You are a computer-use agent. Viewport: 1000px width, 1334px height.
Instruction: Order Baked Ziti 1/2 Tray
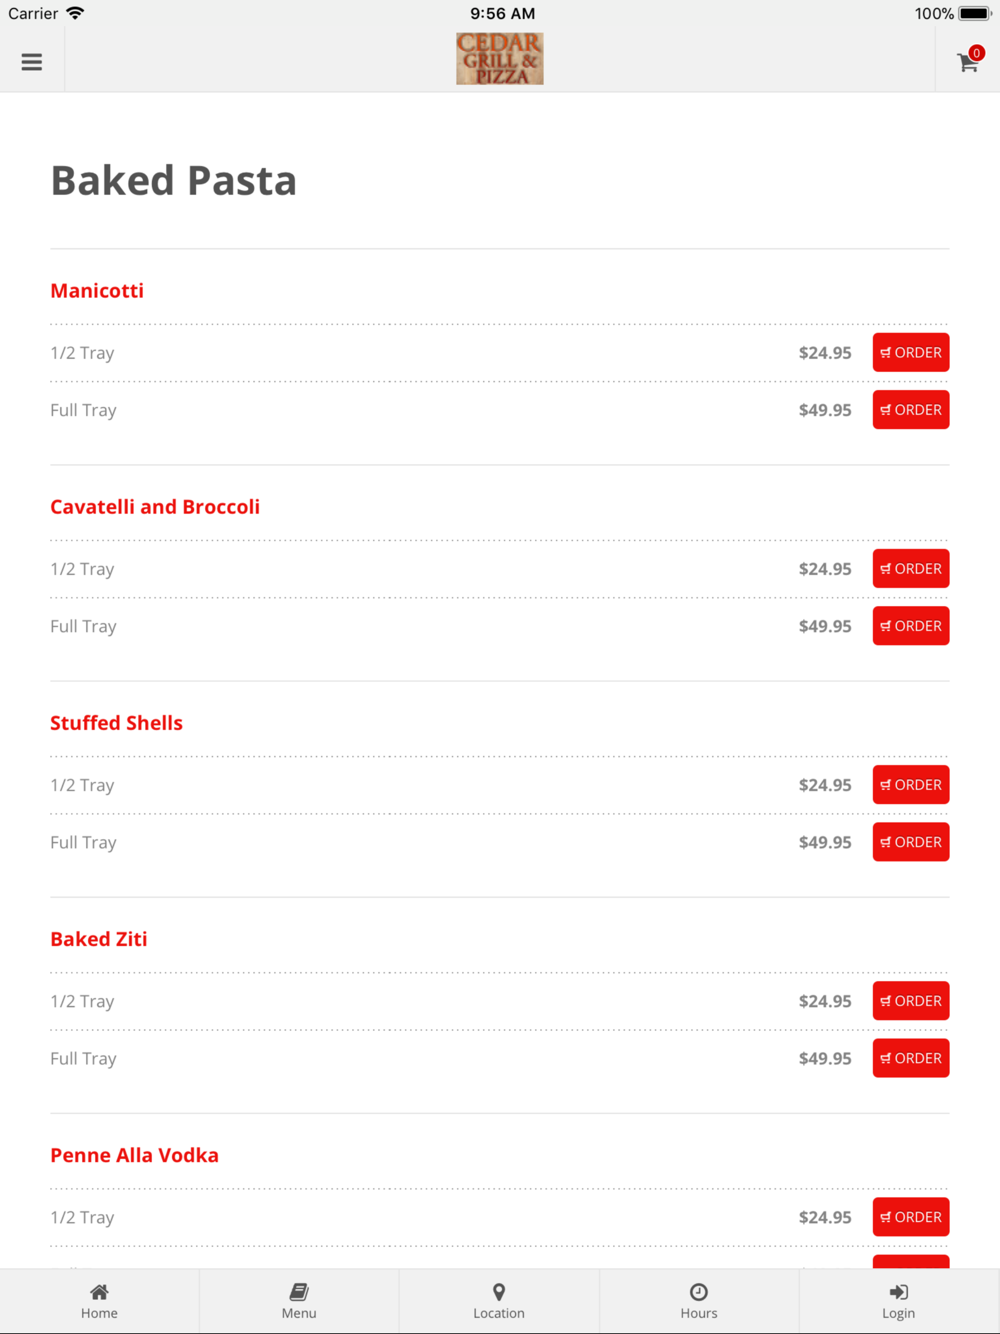[911, 1001]
